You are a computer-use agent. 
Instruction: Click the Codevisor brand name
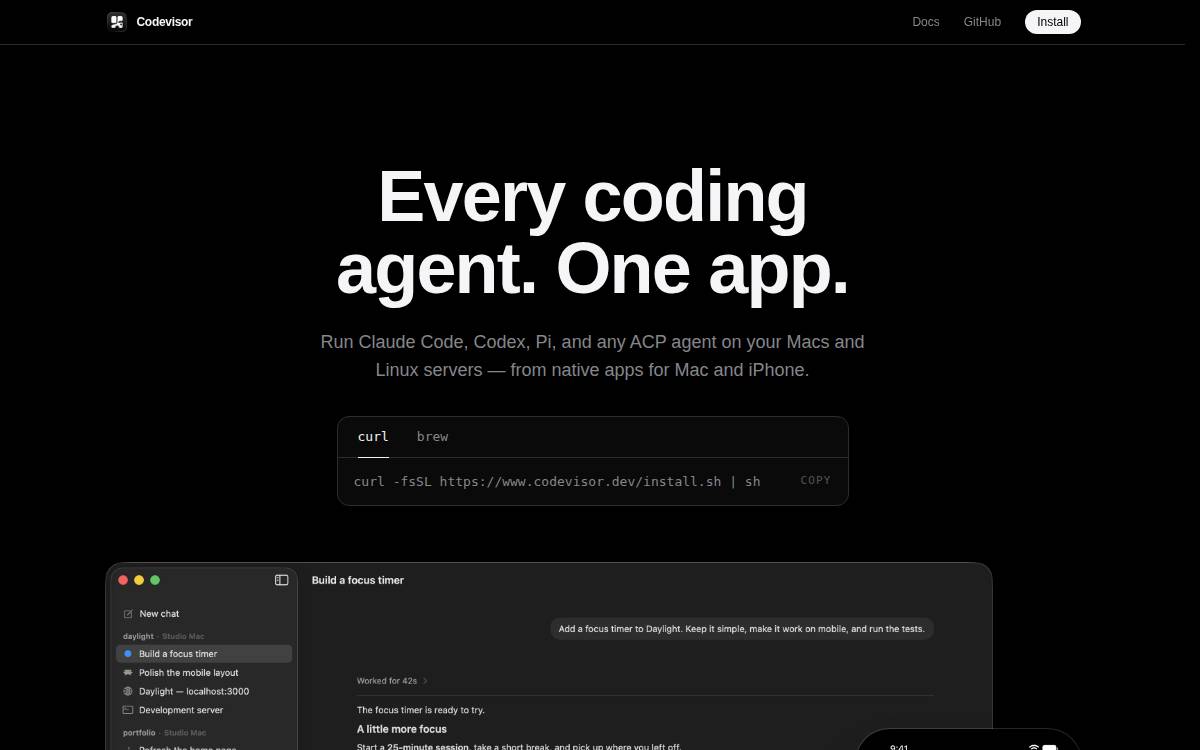[x=165, y=22]
